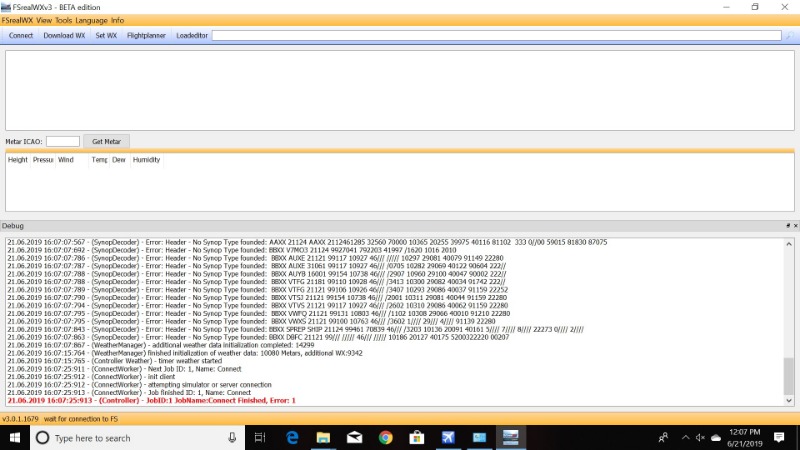The image size is (800, 450).
Task: Click the Humidity column header
Action: pyautogui.click(x=146, y=160)
